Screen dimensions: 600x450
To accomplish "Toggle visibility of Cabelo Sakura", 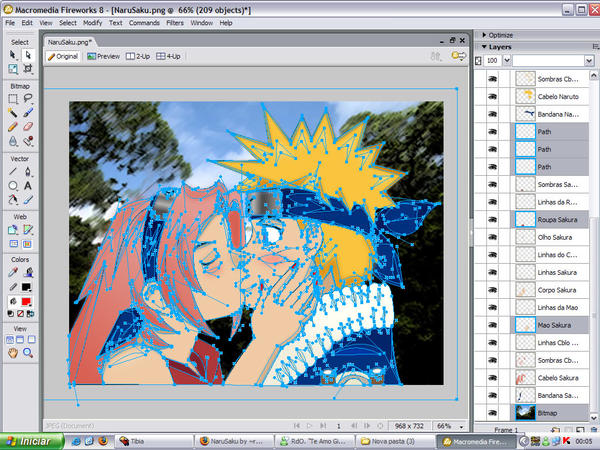I will (x=493, y=378).
